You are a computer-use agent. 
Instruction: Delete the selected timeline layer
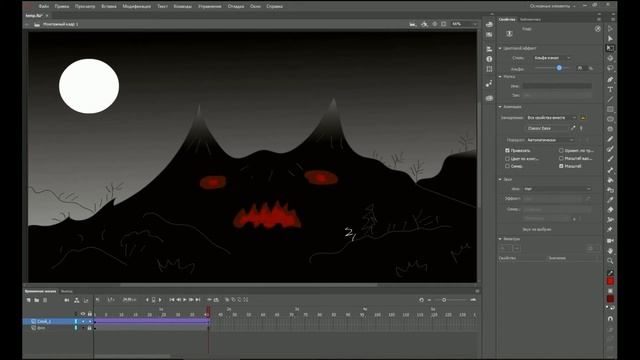coord(45,300)
